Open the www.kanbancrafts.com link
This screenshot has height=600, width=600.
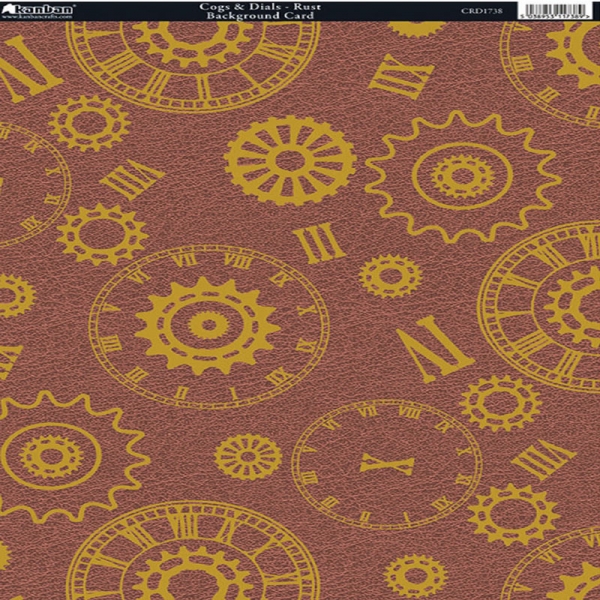point(37,16)
